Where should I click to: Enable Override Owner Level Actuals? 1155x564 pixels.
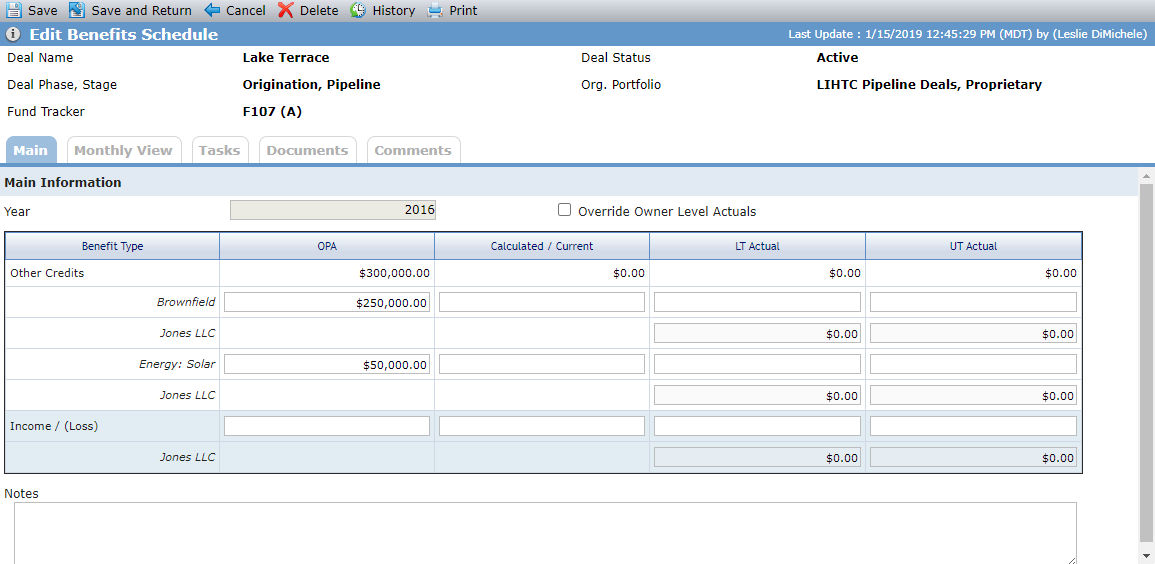(x=564, y=210)
